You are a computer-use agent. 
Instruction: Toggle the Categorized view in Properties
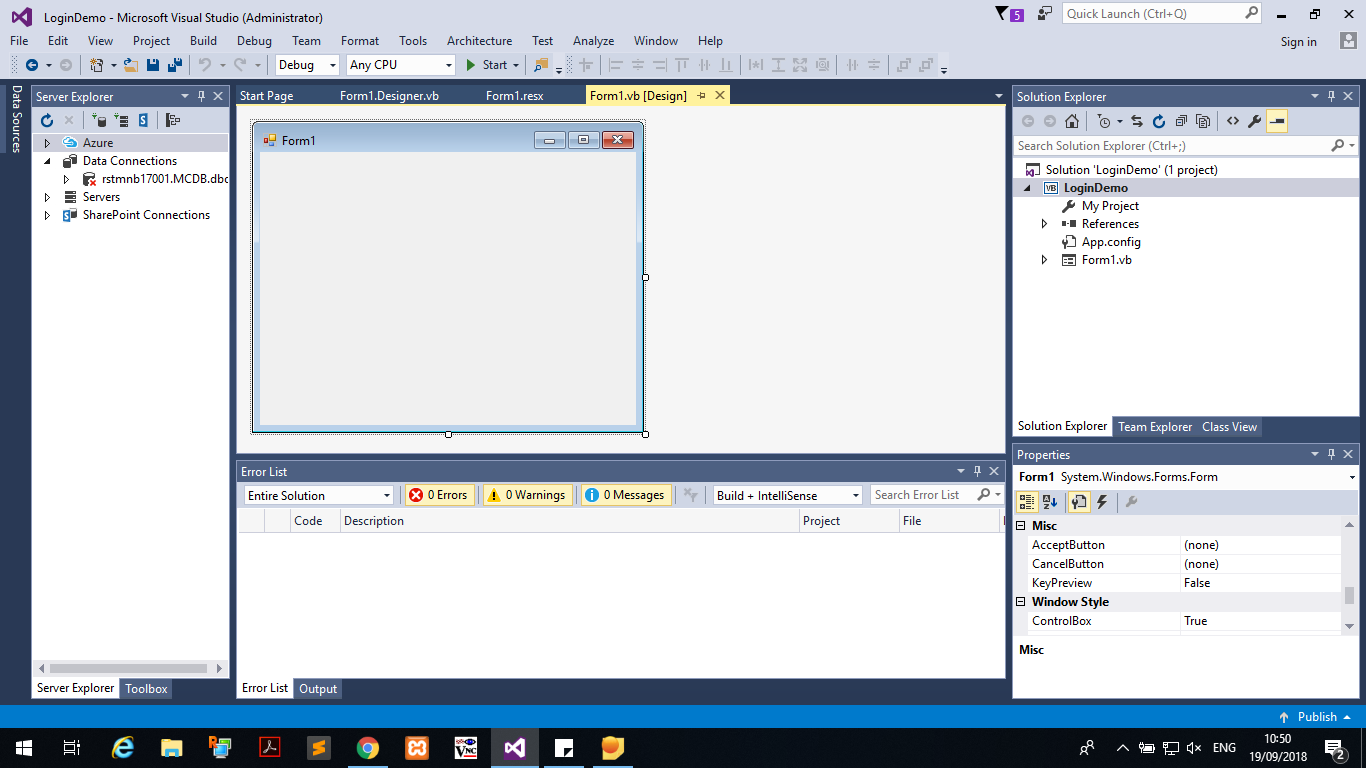tap(1027, 502)
